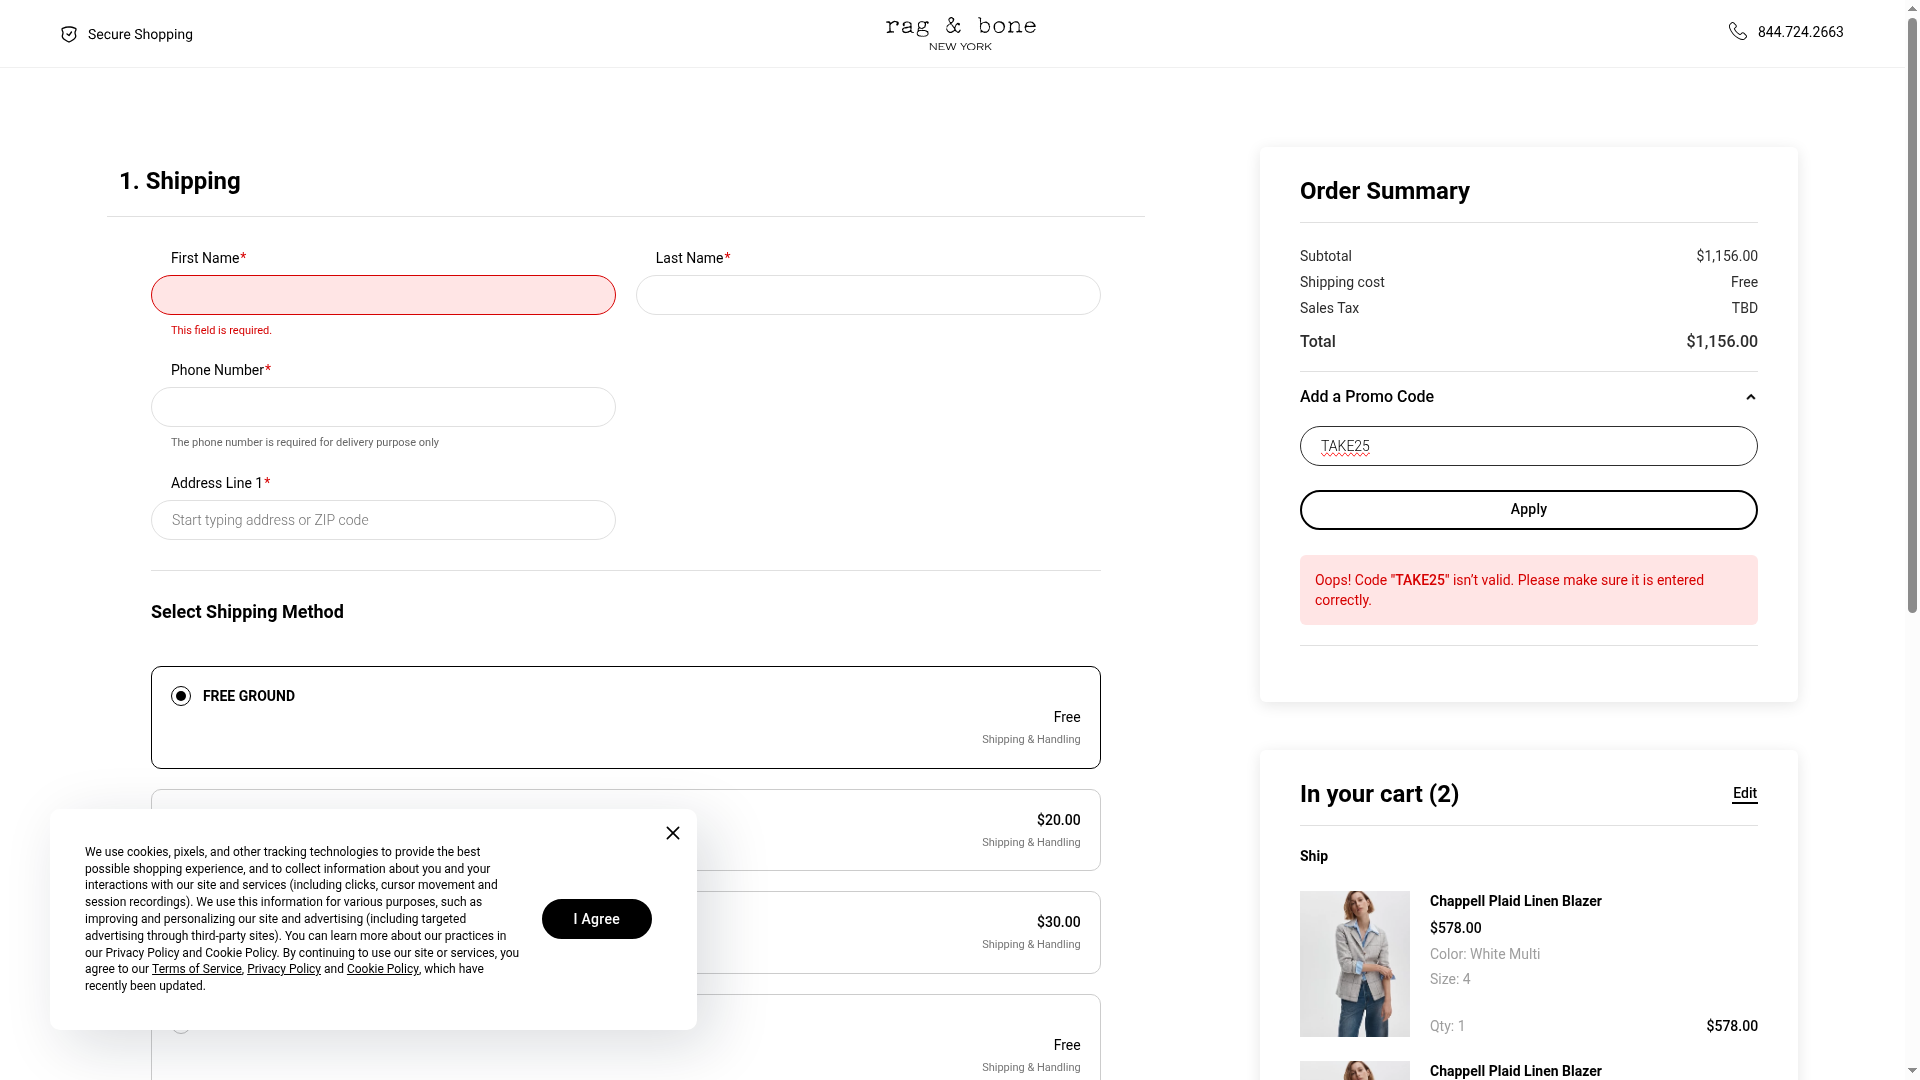Open the Privacy Policy link

coord(284,969)
